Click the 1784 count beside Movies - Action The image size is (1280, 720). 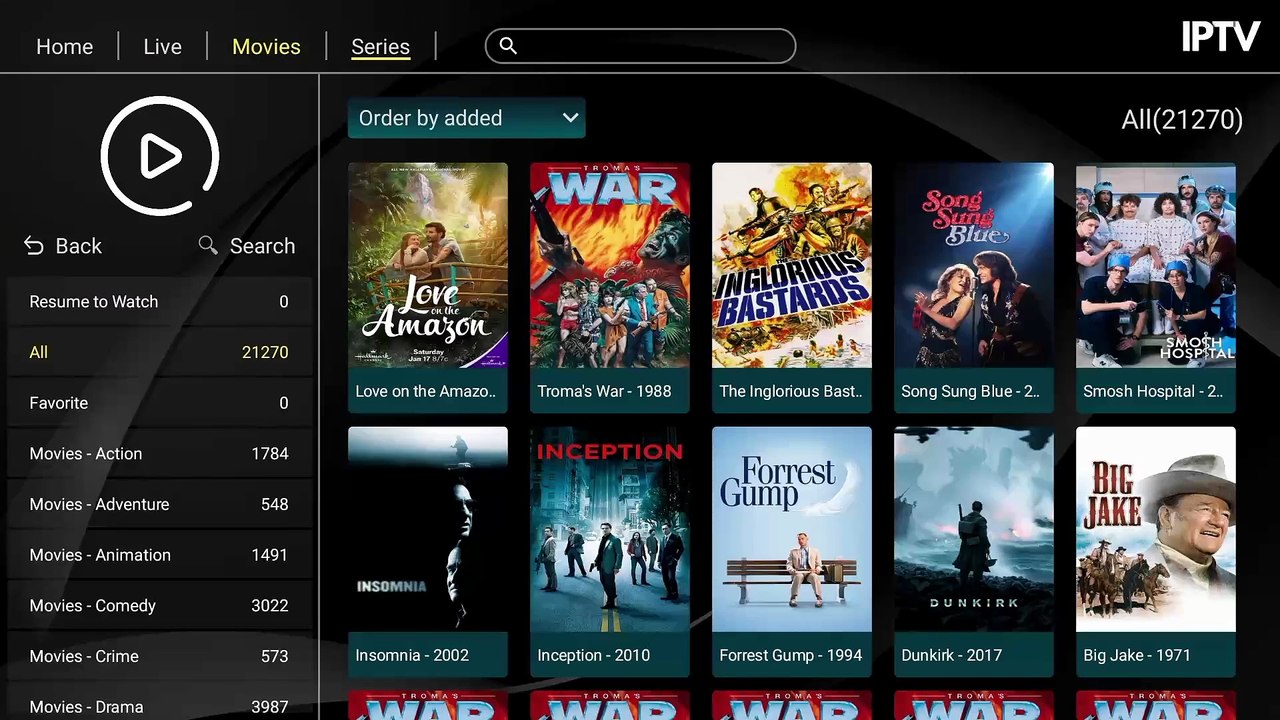click(x=270, y=454)
